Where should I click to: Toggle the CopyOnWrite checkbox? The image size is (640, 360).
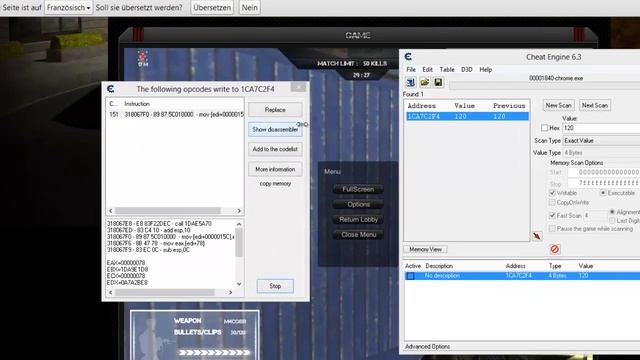pyautogui.click(x=552, y=202)
